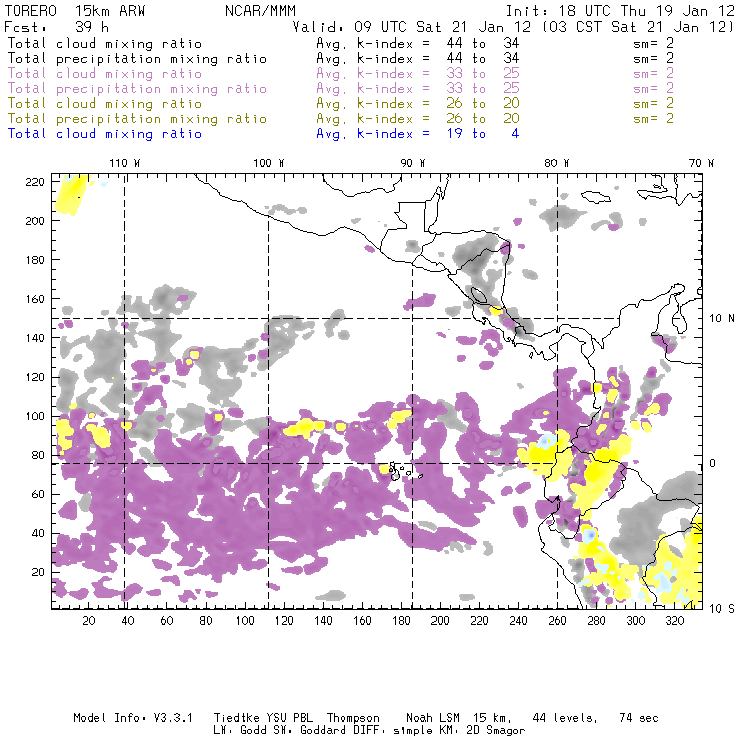This screenshot has height=740, width=740.
Task: Click the 80 W longitude label
Action: [557, 163]
